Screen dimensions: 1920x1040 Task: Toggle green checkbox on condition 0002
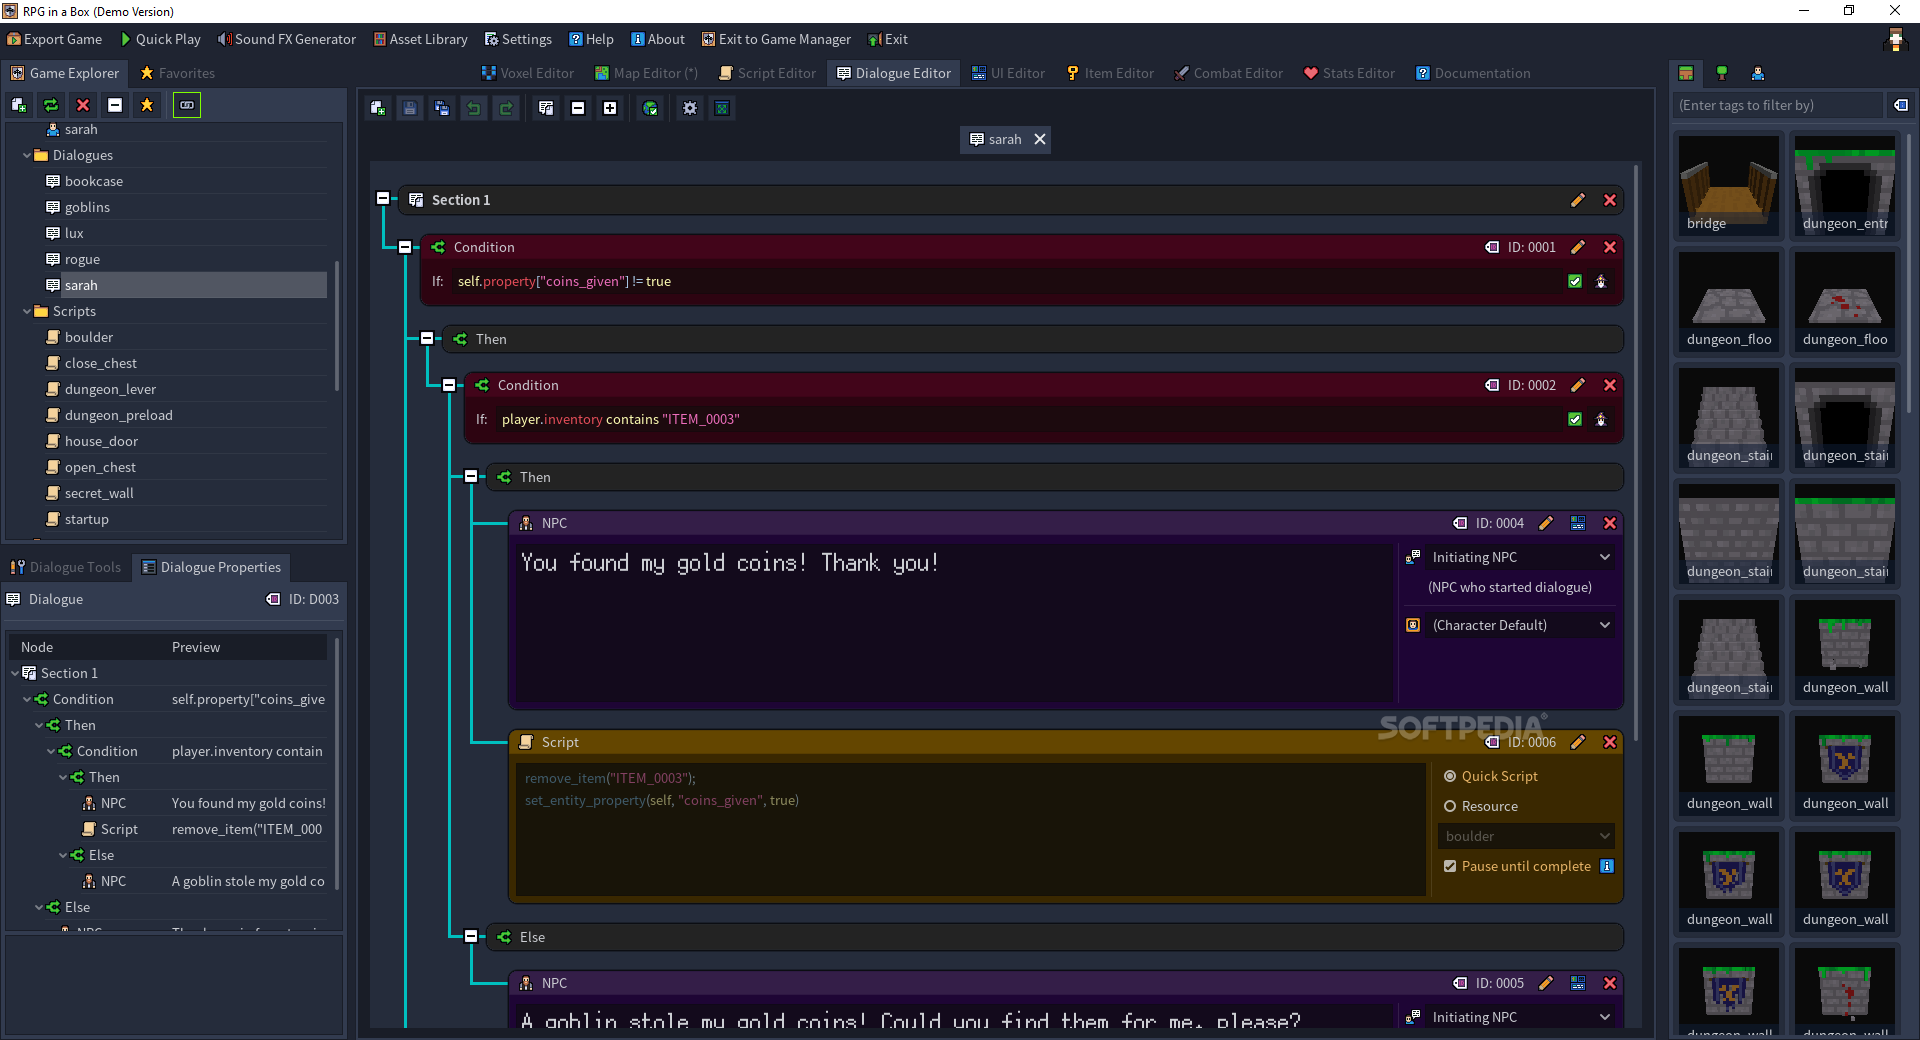[x=1575, y=419]
